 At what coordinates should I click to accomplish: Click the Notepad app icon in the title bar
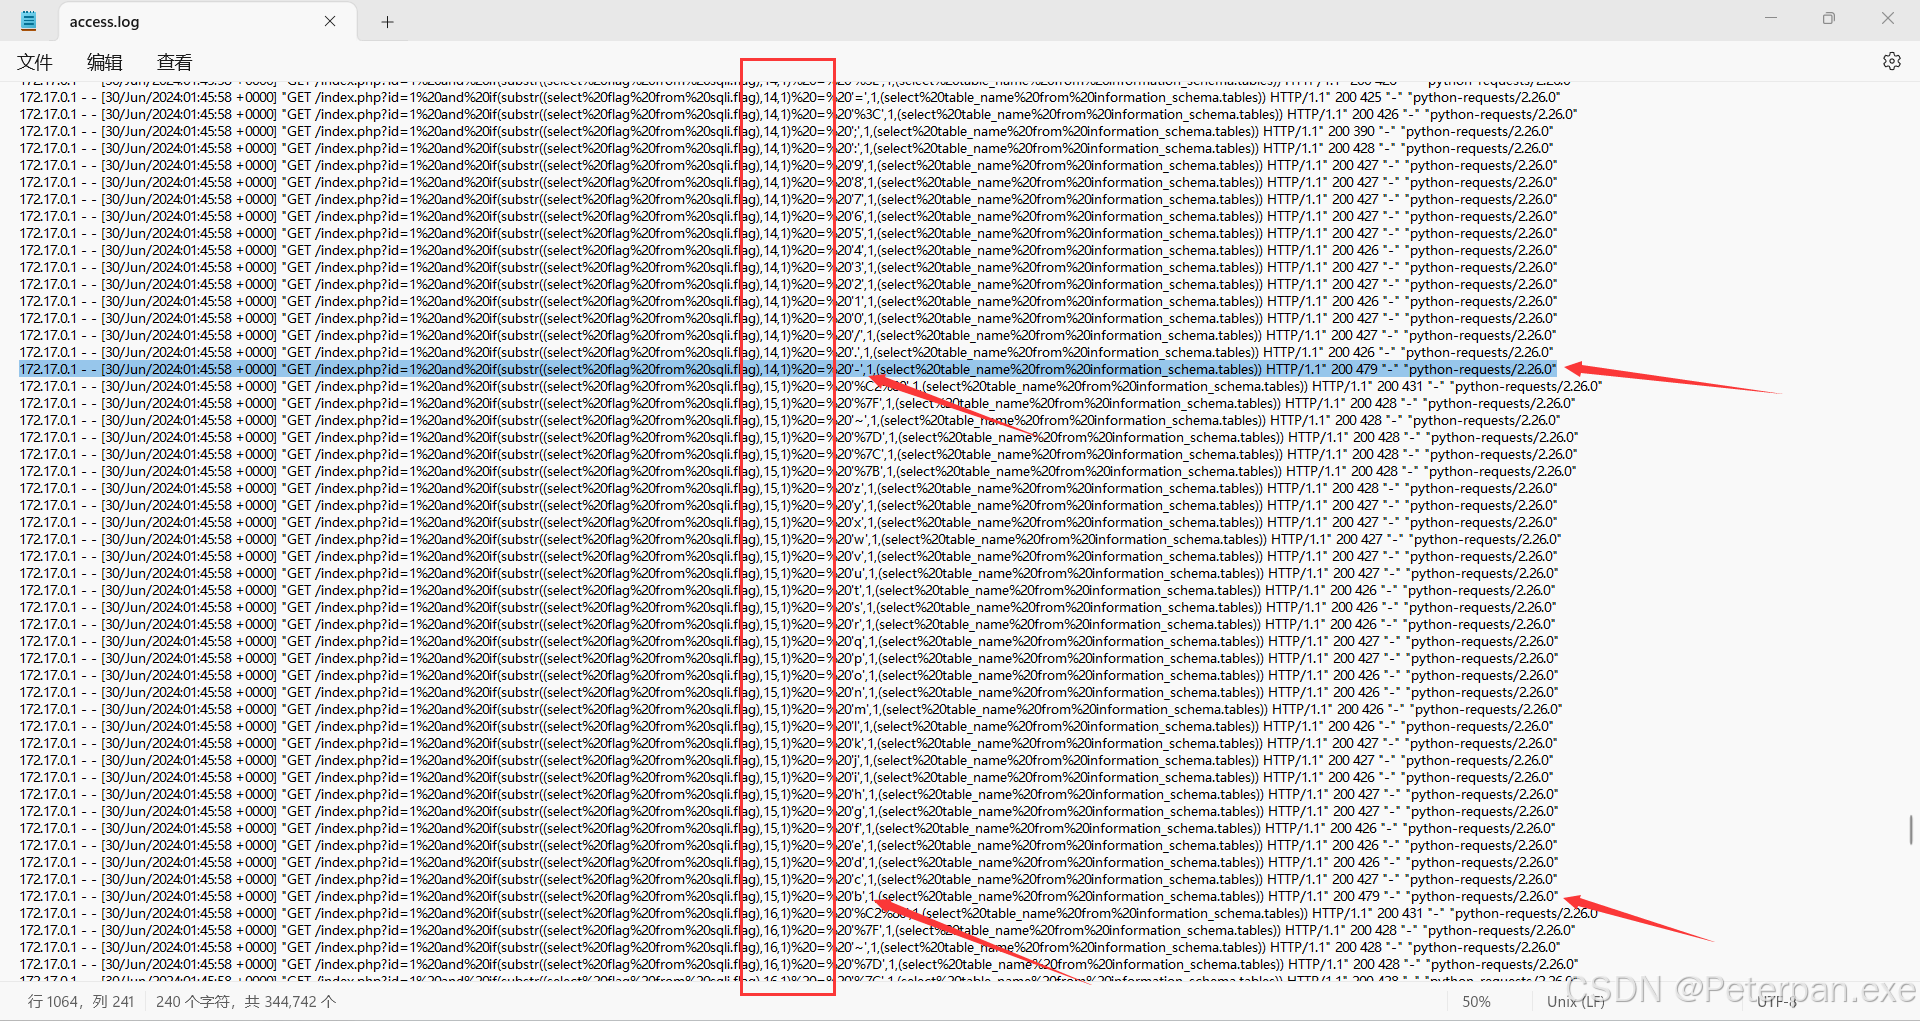pyautogui.click(x=29, y=21)
